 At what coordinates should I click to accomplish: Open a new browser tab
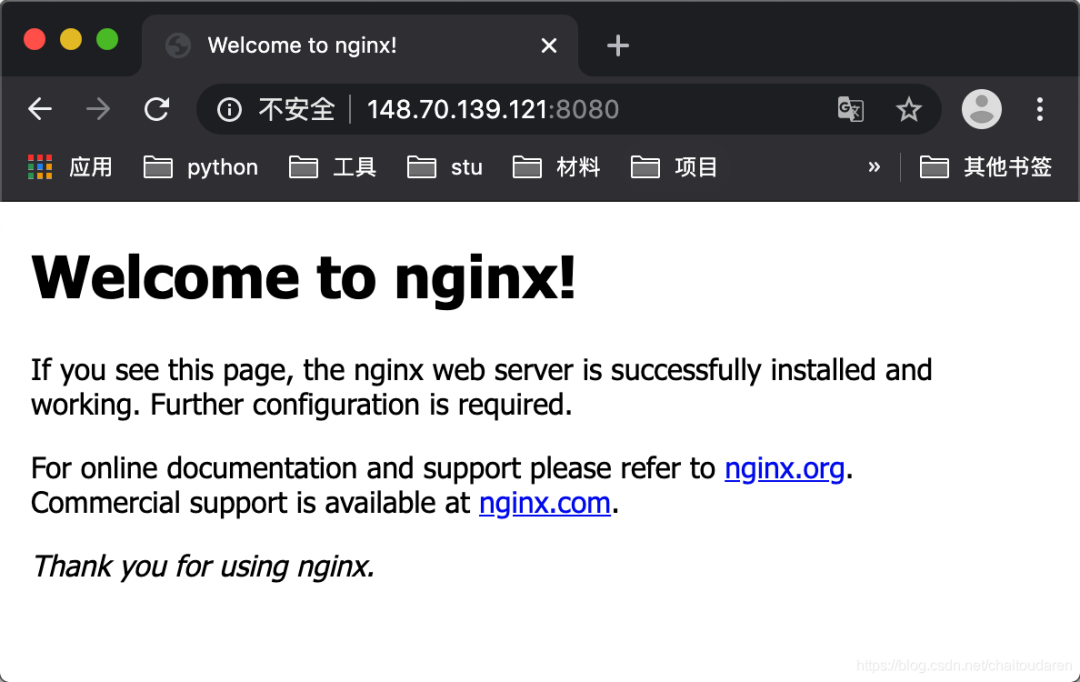point(618,46)
